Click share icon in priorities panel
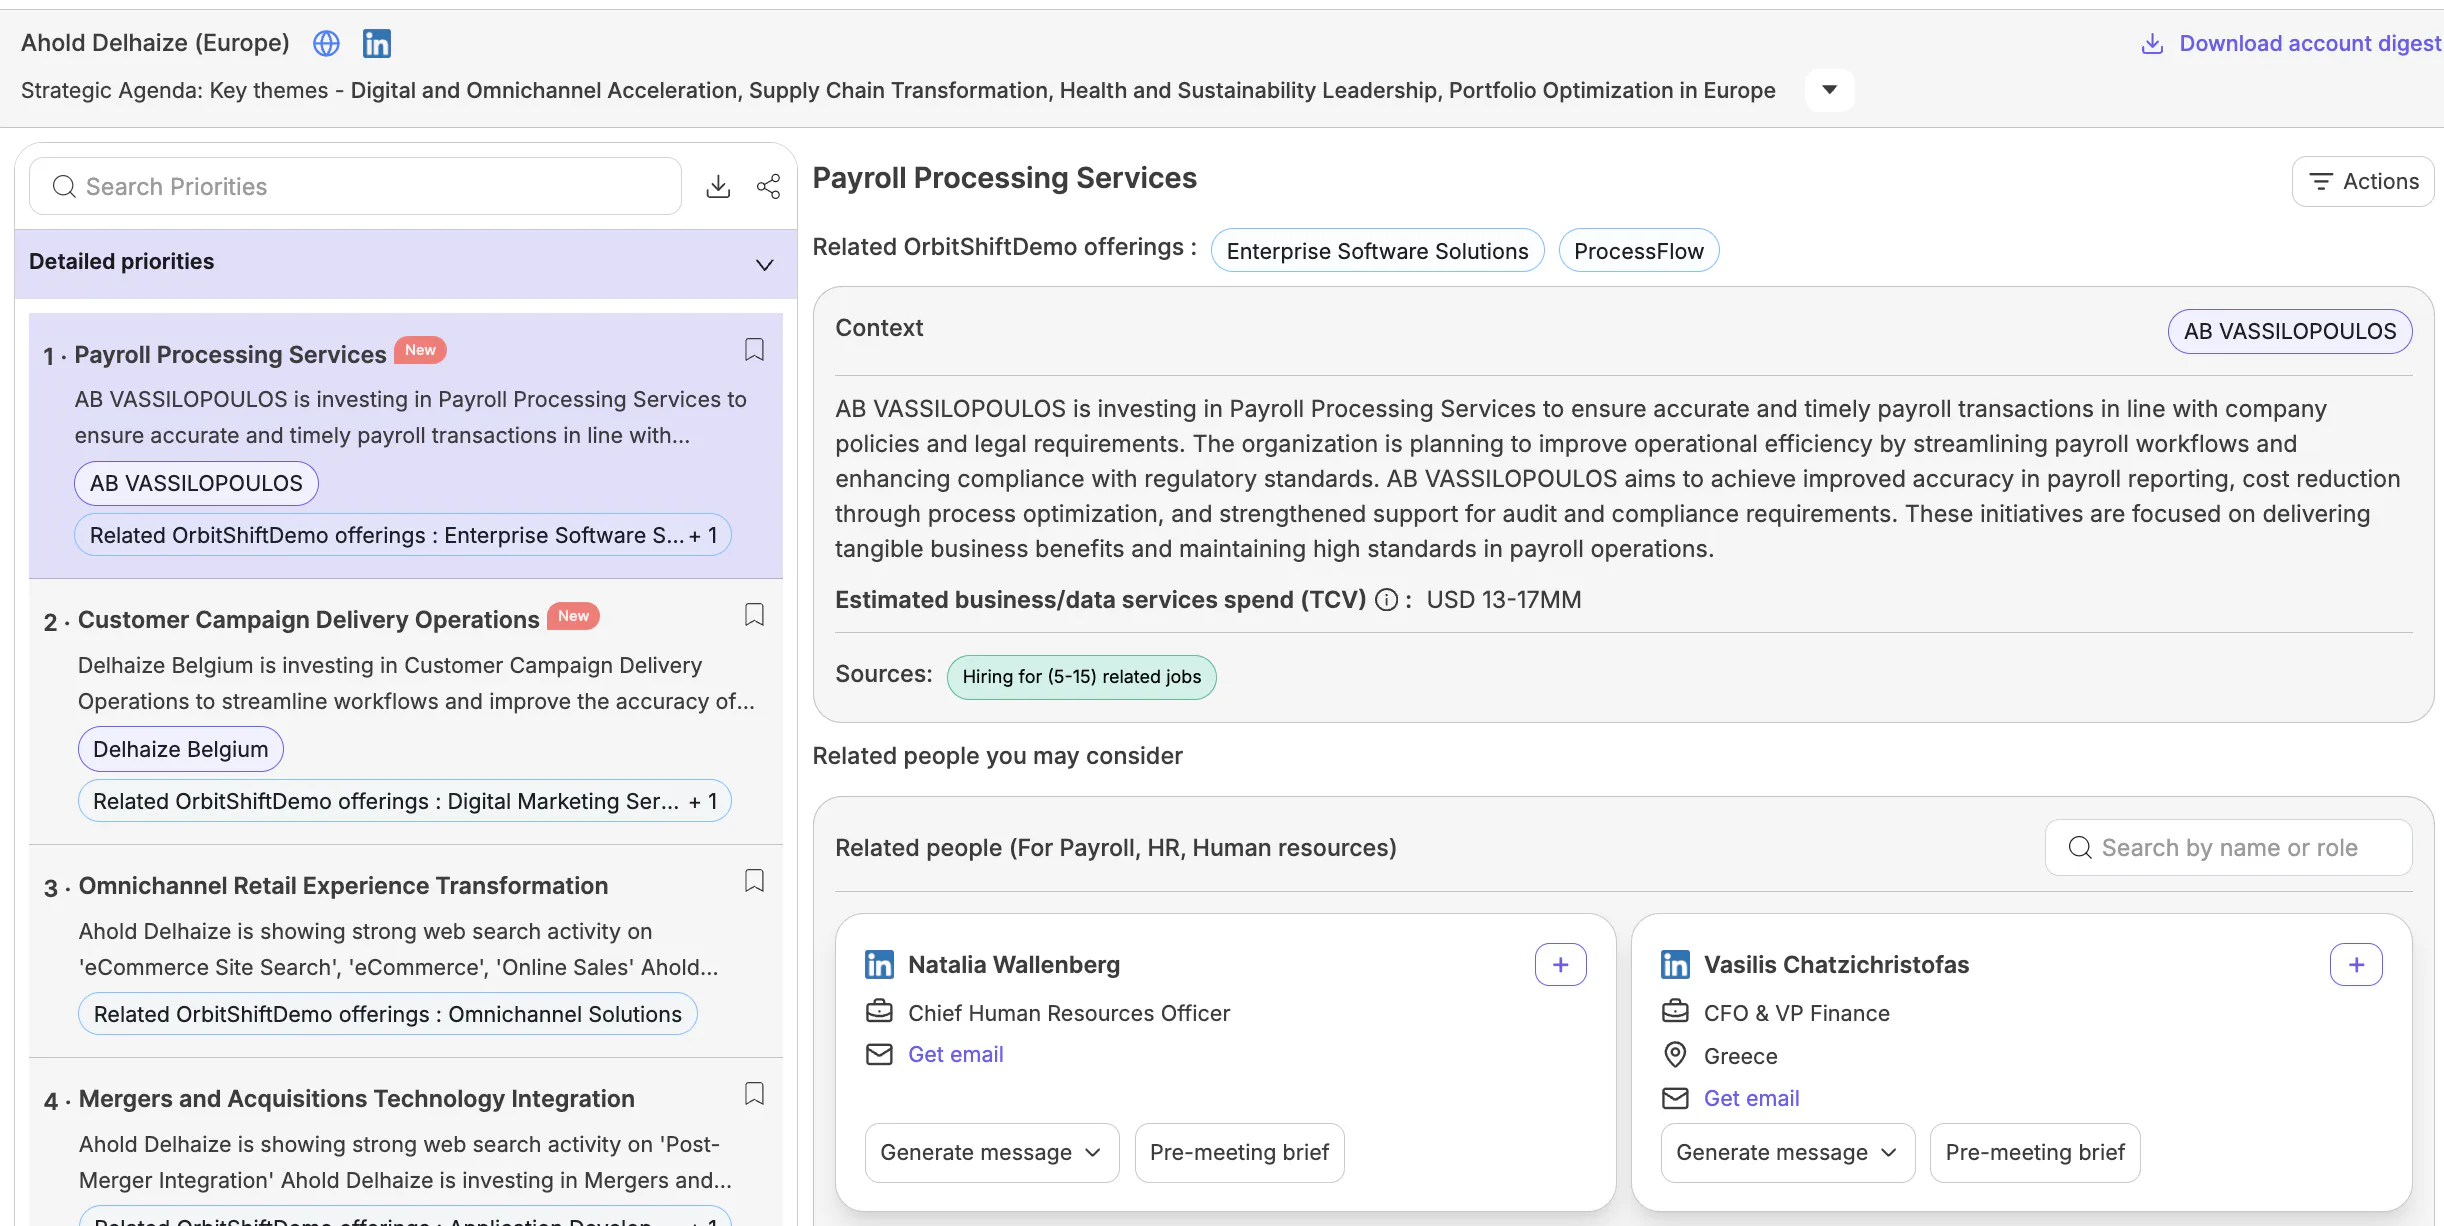Screen dimensions: 2444x1226 click(768, 186)
